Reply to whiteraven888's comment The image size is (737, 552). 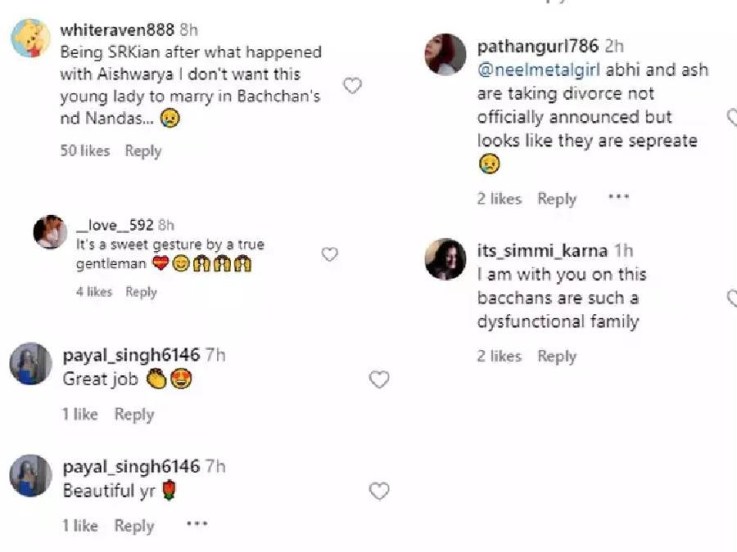coord(143,151)
